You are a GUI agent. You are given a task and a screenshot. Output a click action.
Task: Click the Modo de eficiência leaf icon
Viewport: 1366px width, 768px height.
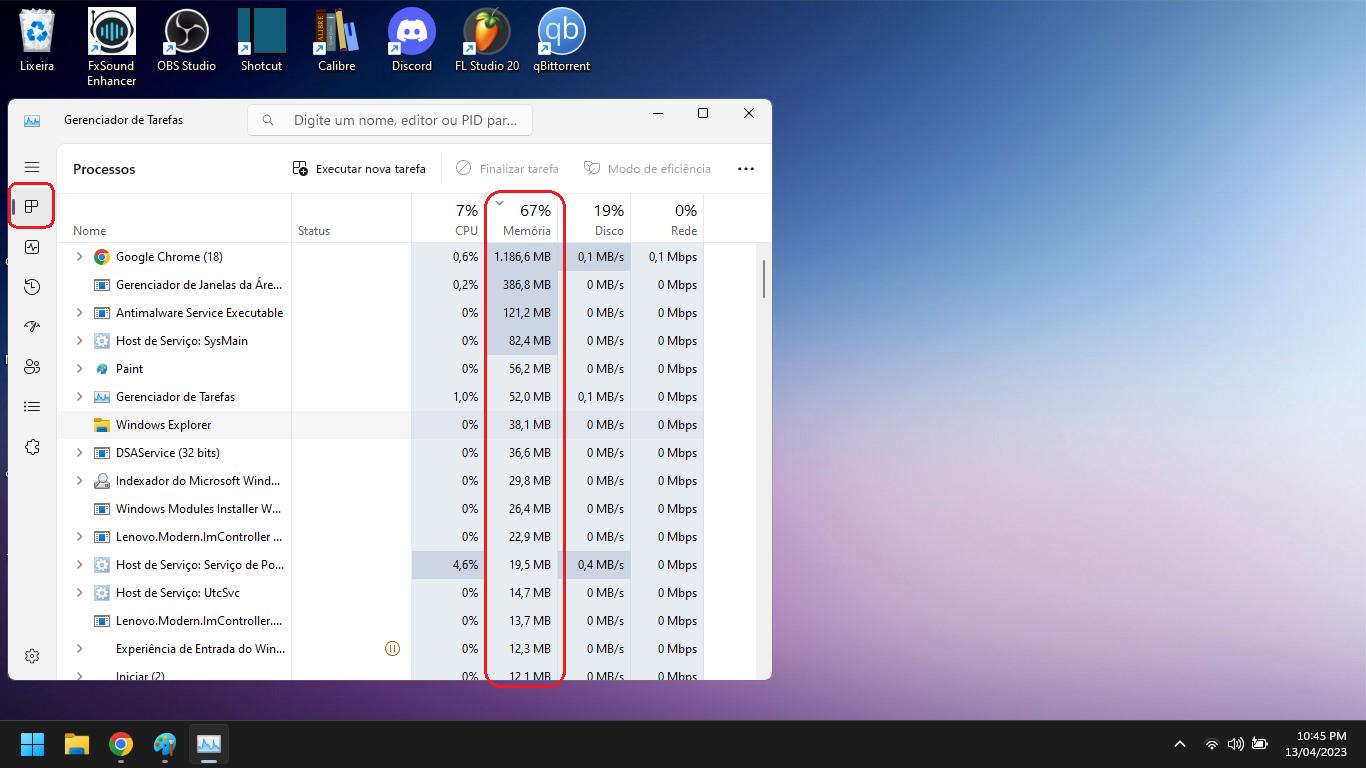(590, 168)
